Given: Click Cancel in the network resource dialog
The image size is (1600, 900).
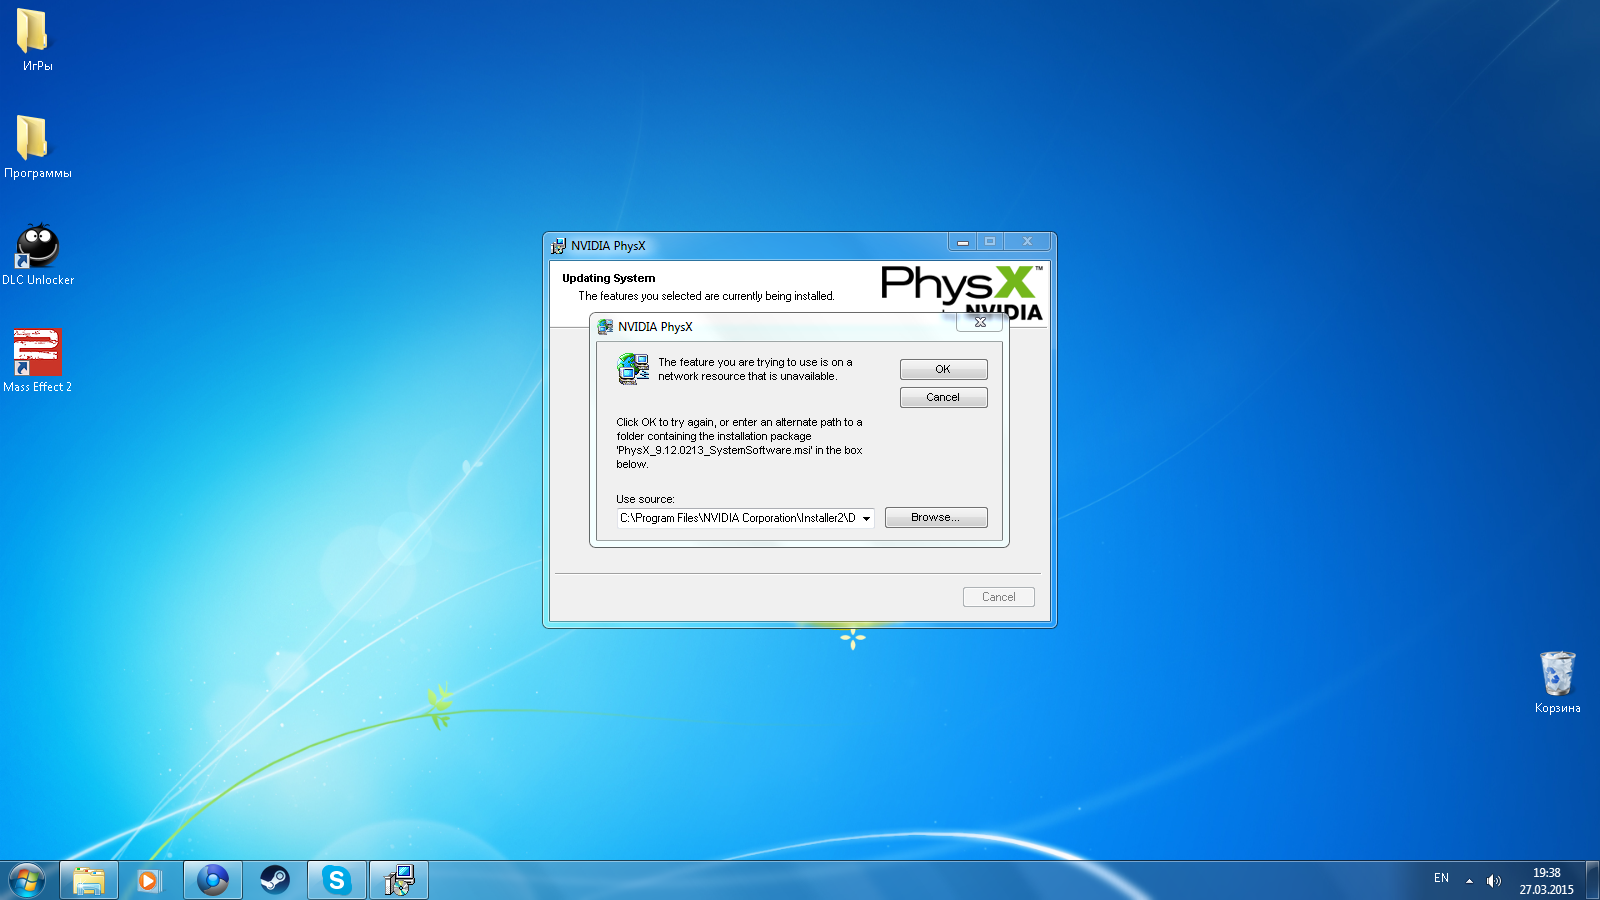Looking at the screenshot, I should [x=943, y=397].
